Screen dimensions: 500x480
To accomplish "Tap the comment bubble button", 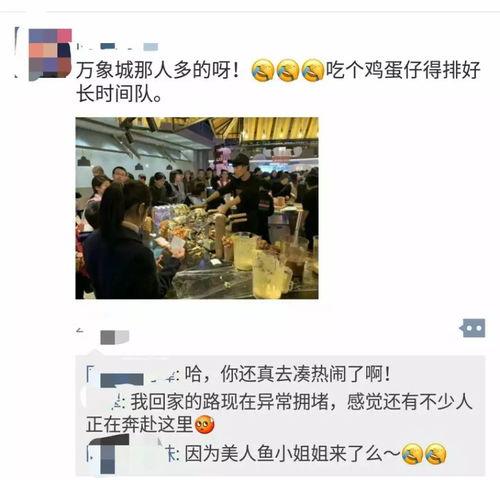I will coord(473,328).
